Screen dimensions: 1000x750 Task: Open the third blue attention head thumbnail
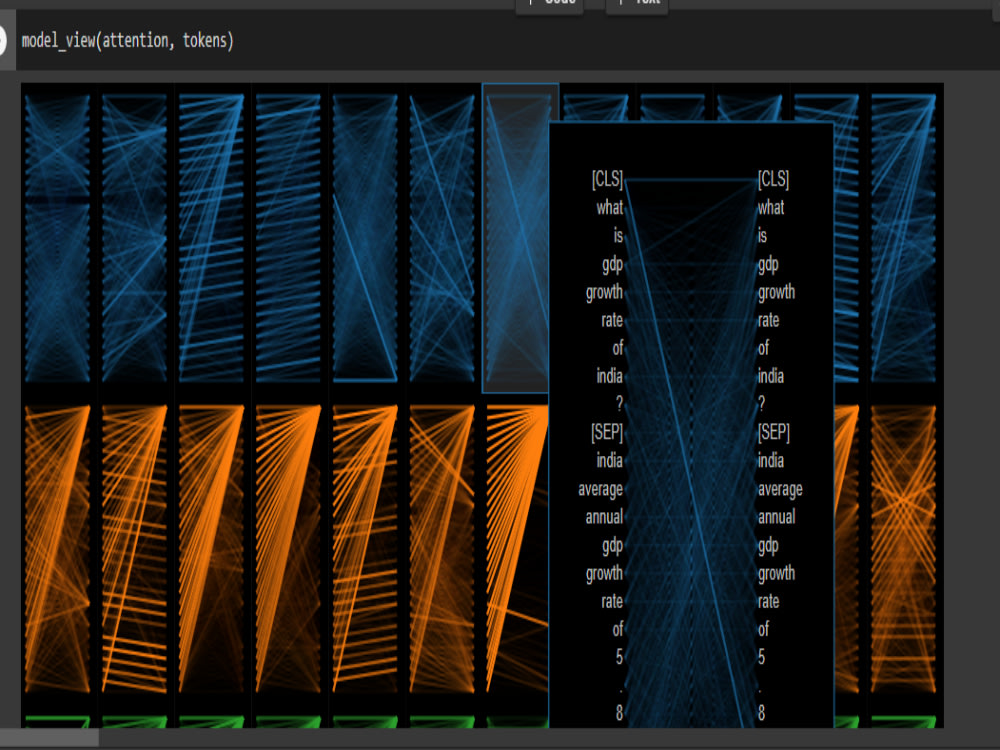point(211,238)
